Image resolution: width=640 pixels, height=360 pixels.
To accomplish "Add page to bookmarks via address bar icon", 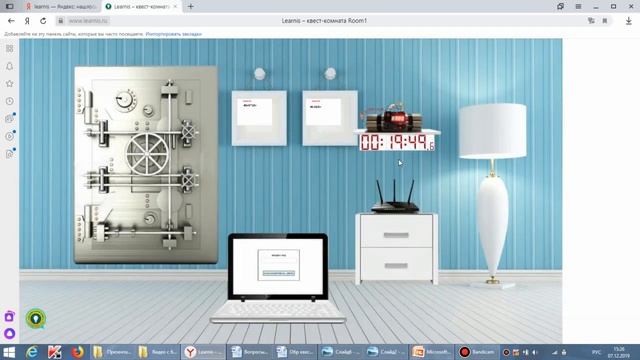I will 605,20.
